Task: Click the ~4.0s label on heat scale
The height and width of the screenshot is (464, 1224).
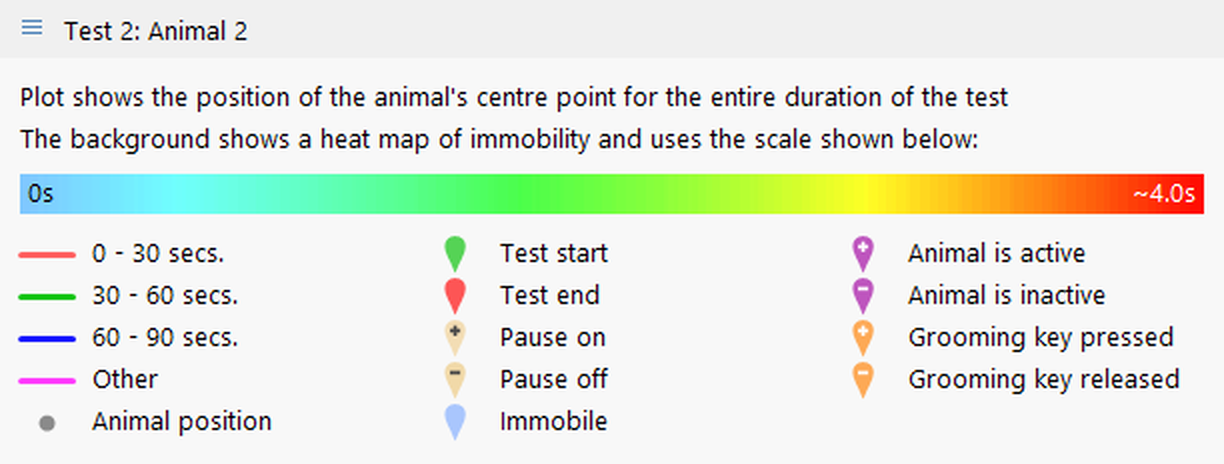Action: pyautogui.click(x=1164, y=194)
